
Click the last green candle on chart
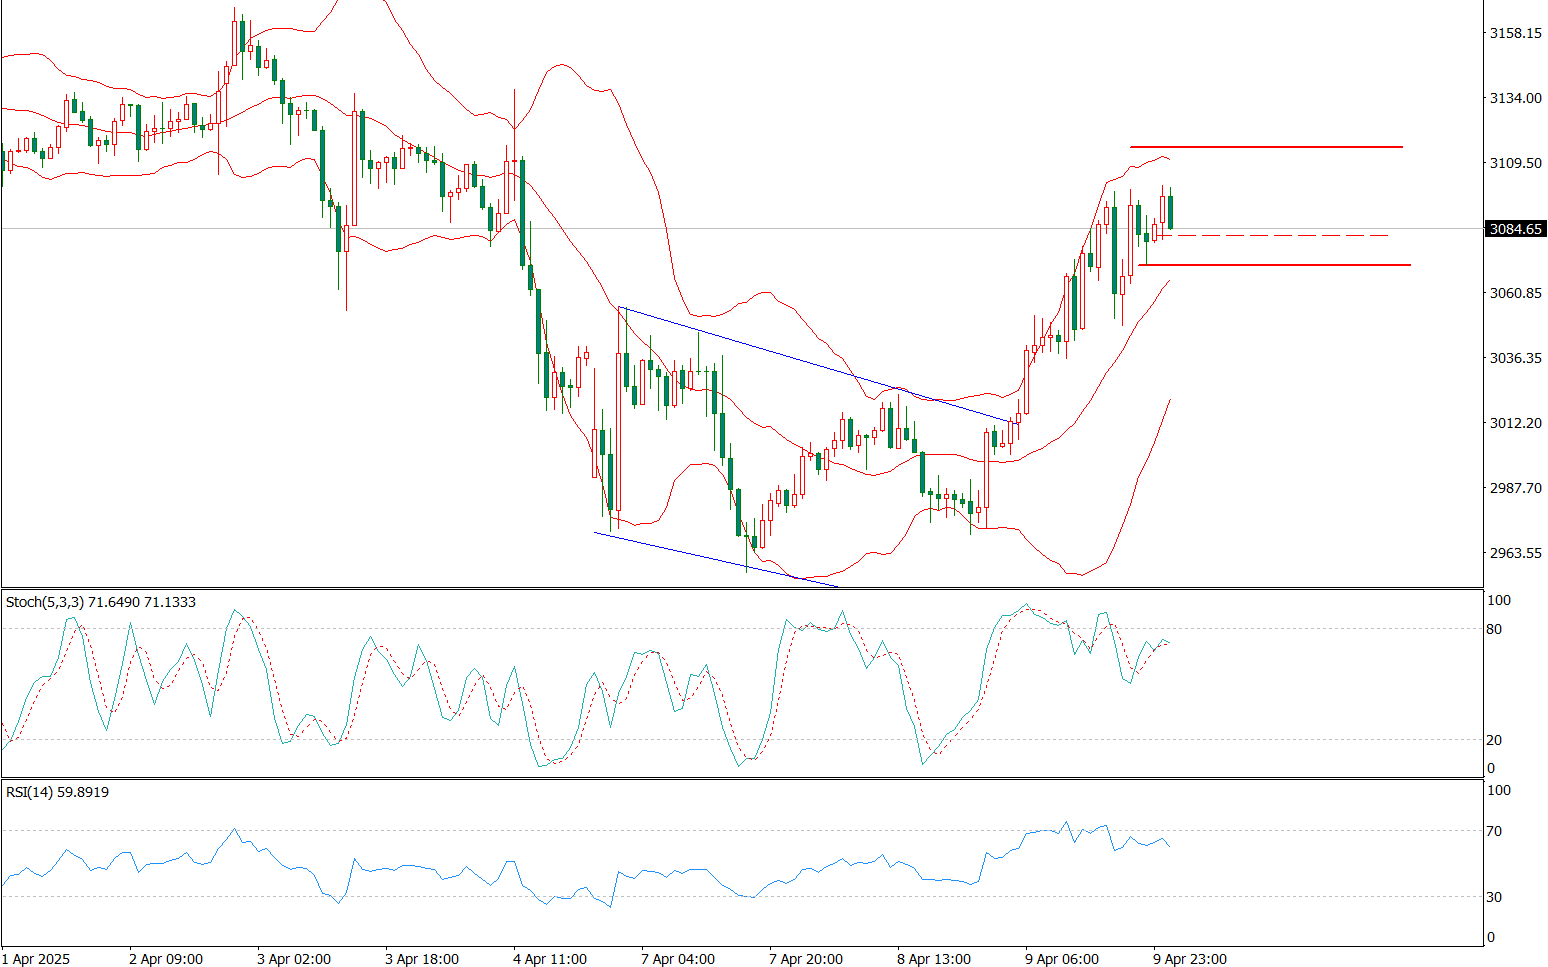coord(1171,212)
